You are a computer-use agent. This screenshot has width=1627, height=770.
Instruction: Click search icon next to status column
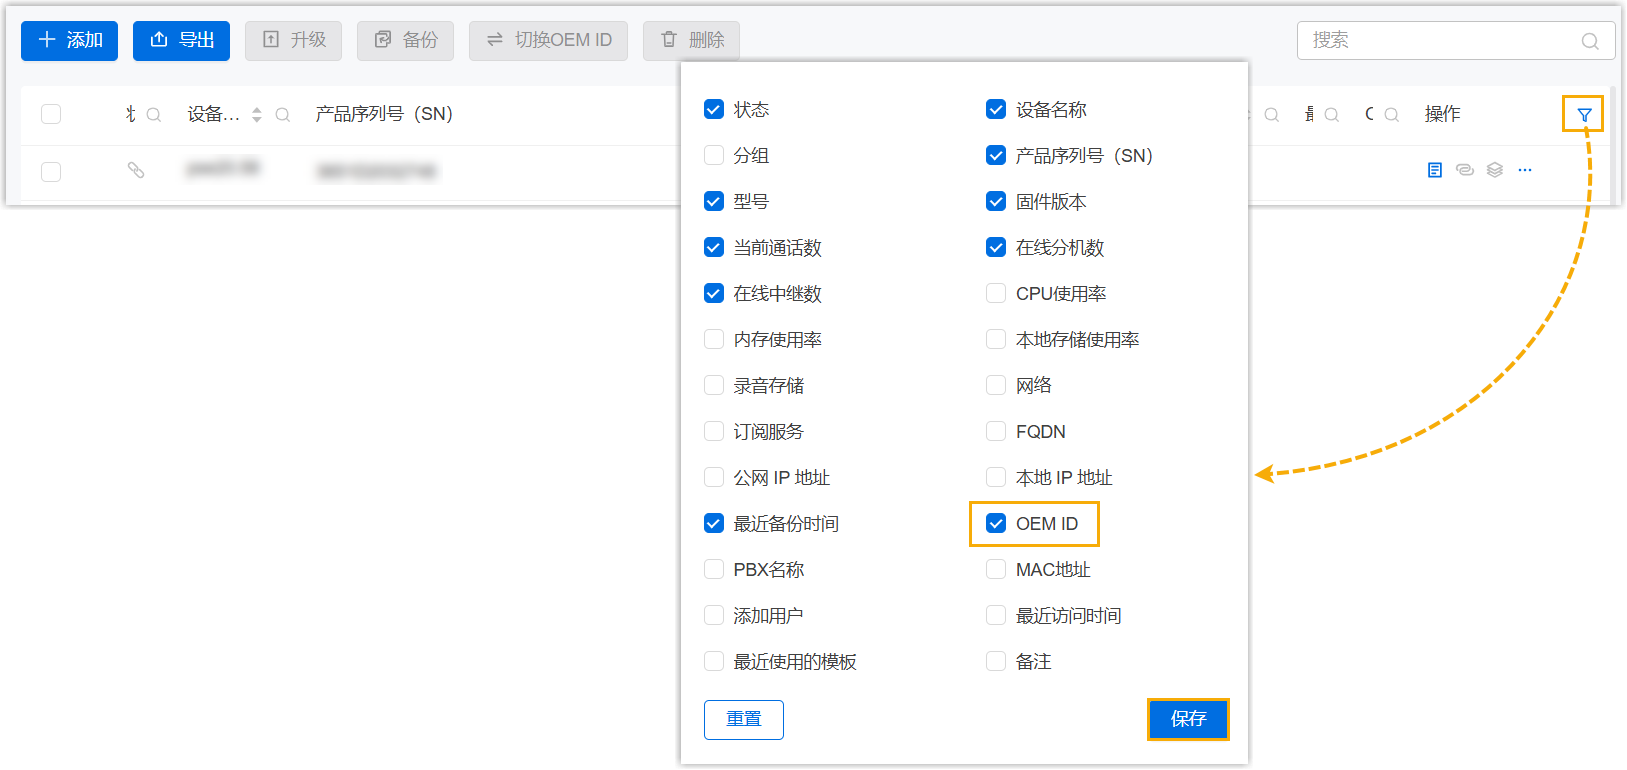click(x=154, y=115)
